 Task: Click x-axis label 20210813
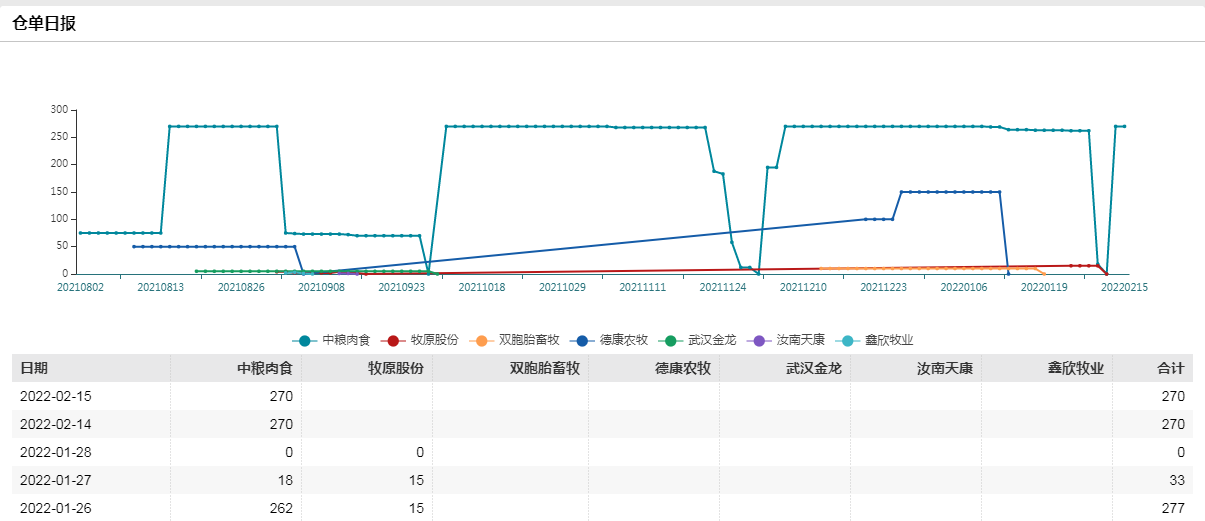coord(161,287)
